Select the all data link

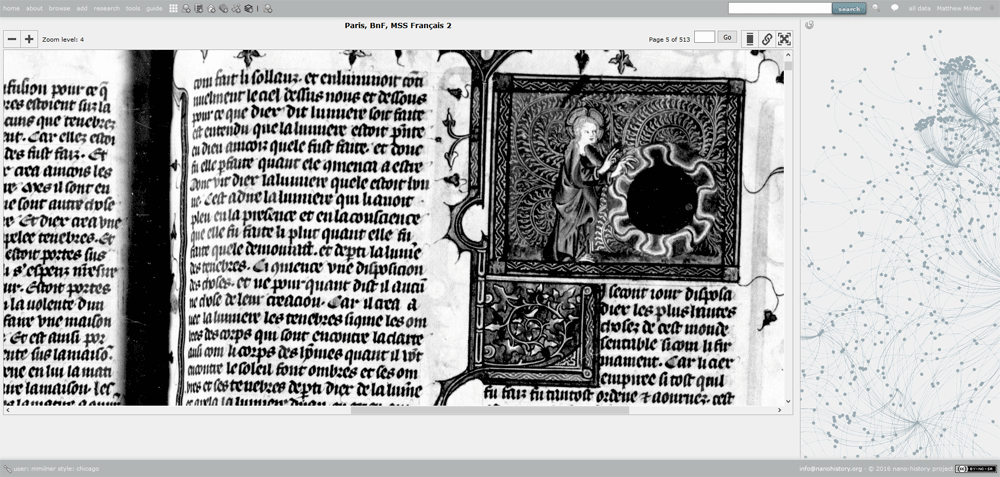click(920, 8)
